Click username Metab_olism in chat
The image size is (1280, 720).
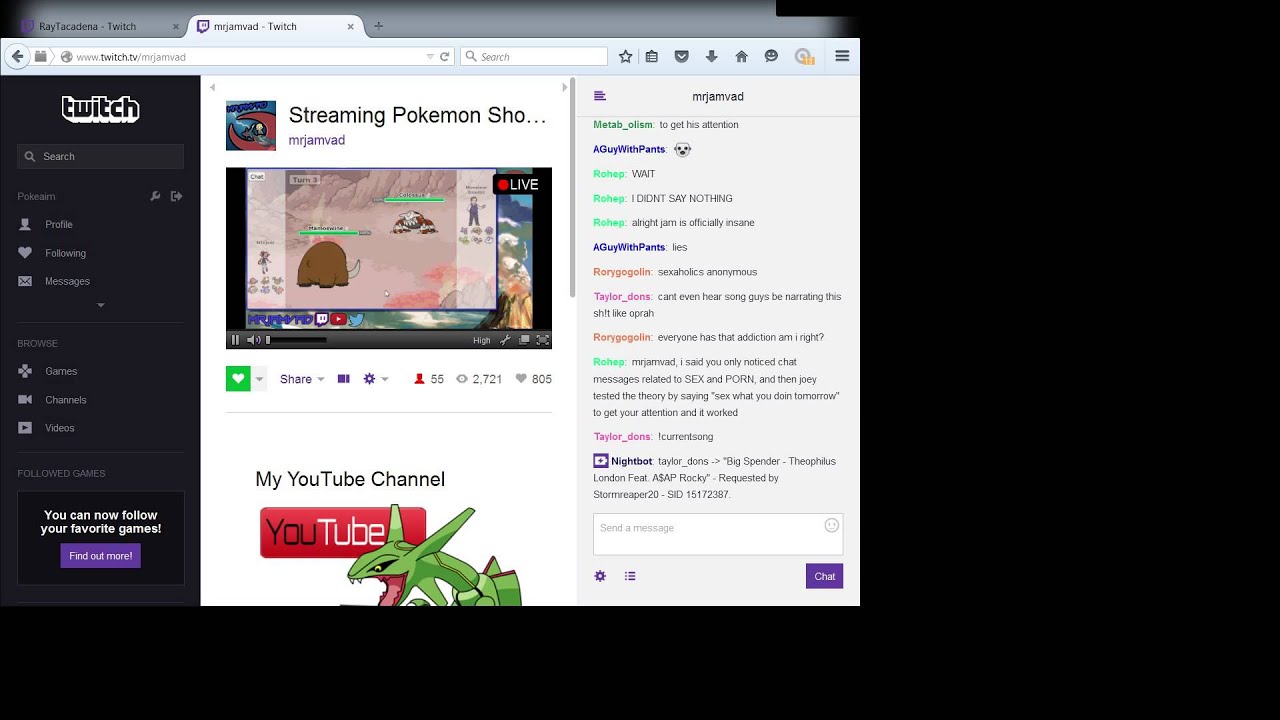(622, 125)
